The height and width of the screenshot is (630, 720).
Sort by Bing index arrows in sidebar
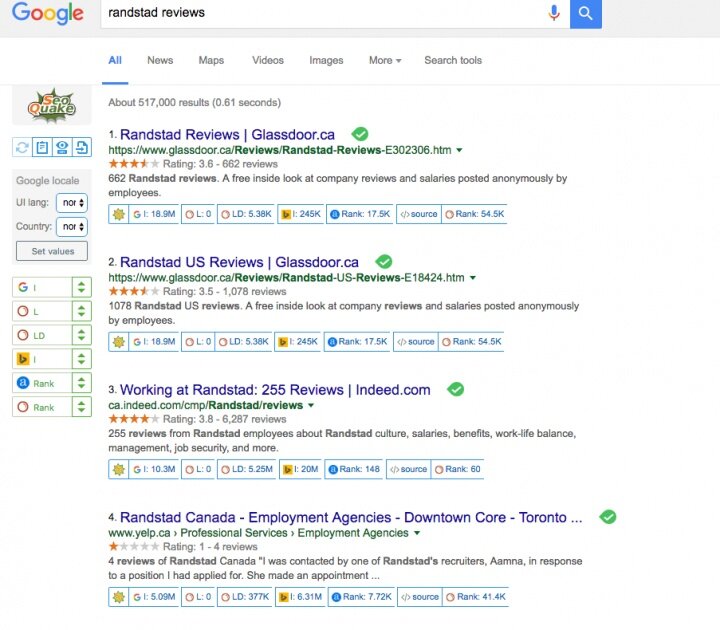coord(81,359)
